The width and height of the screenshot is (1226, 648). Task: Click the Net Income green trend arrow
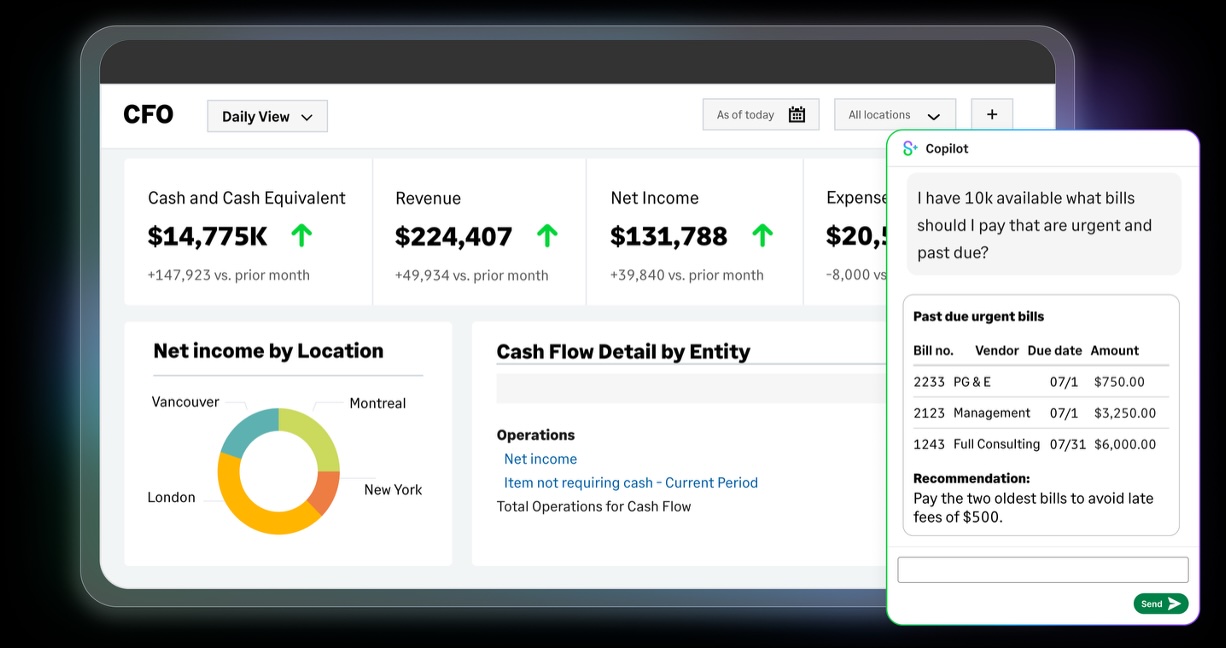click(762, 236)
